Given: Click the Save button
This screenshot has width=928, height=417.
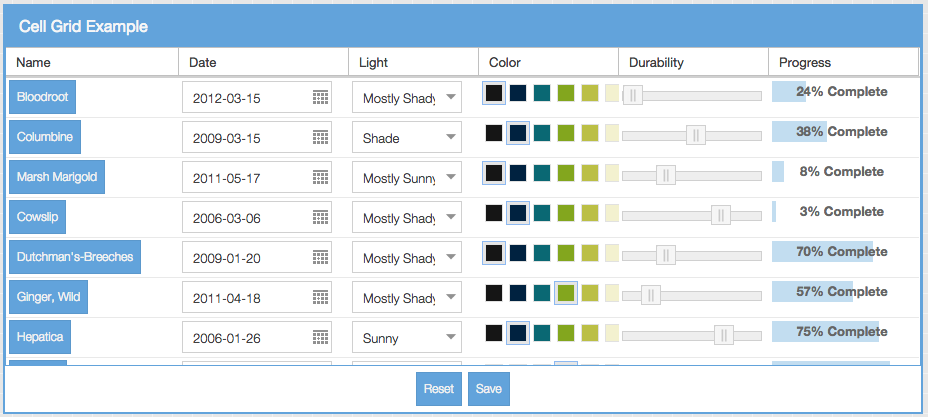Looking at the screenshot, I should [489, 389].
